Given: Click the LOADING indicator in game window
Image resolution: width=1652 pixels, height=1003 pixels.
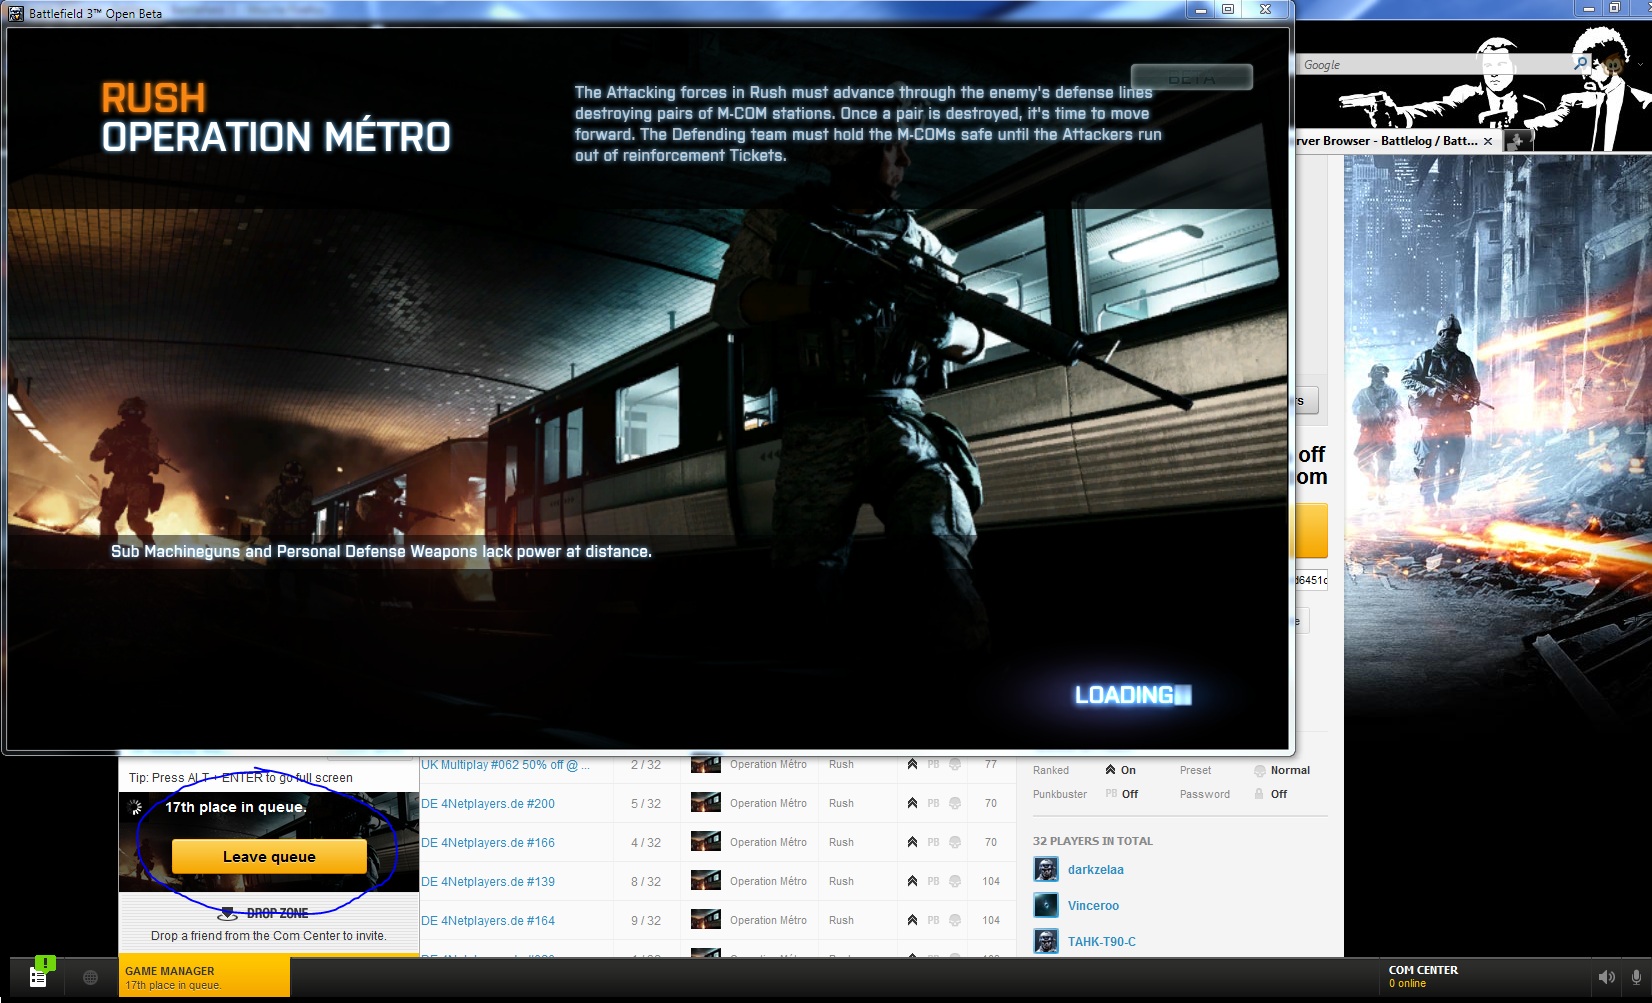Looking at the screenshot, I should (1133, 695).
